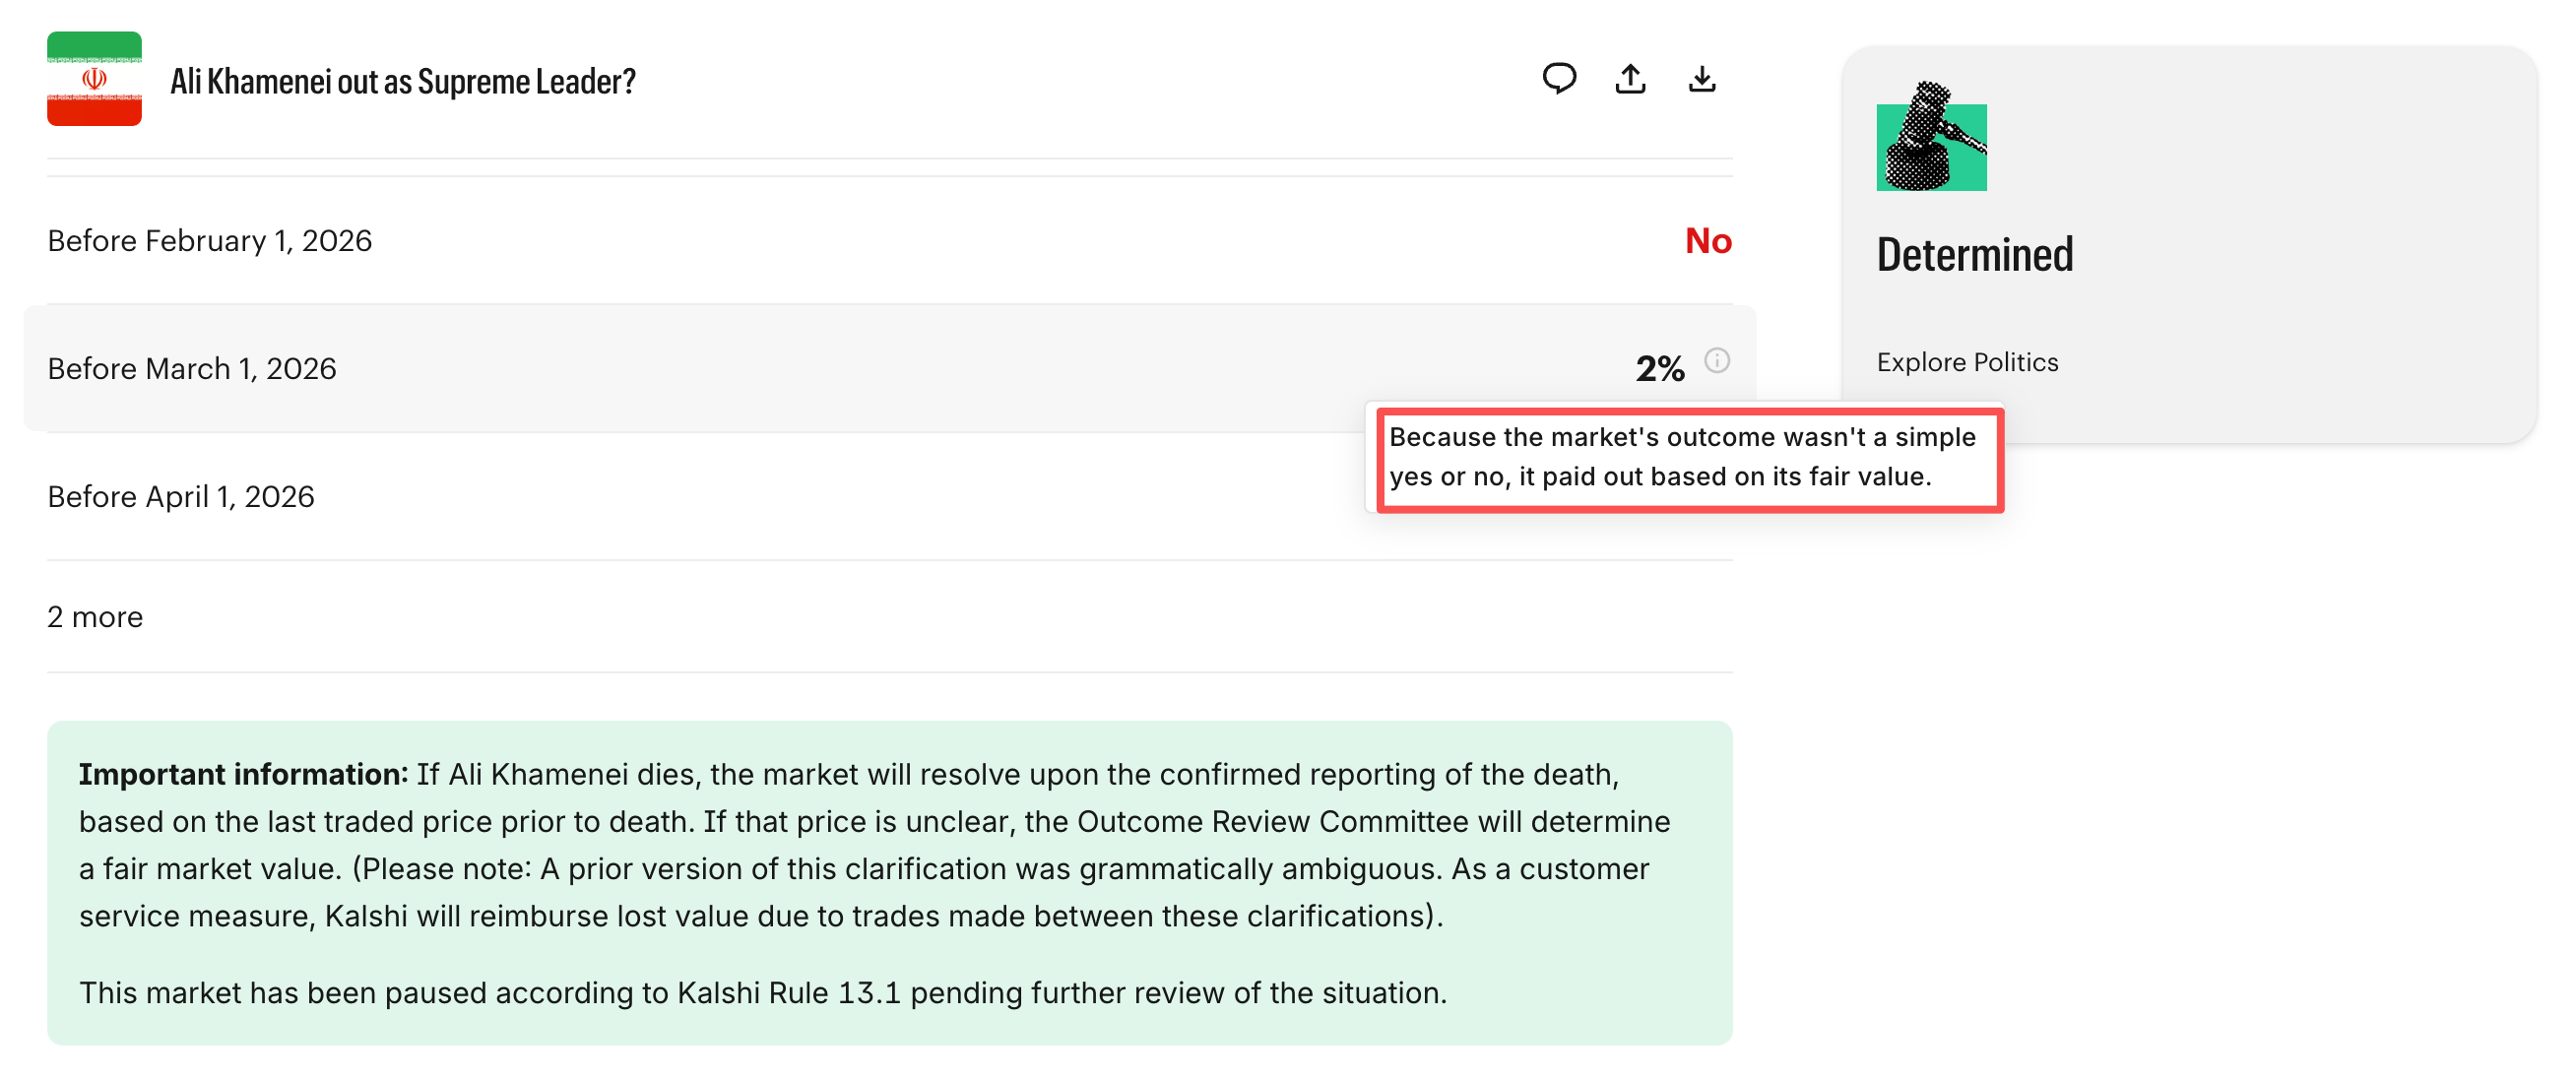The width and height of the screenshot is (2576, 1079).
Task: Open the Explore Politics link
Action: tap(1967, 362)
